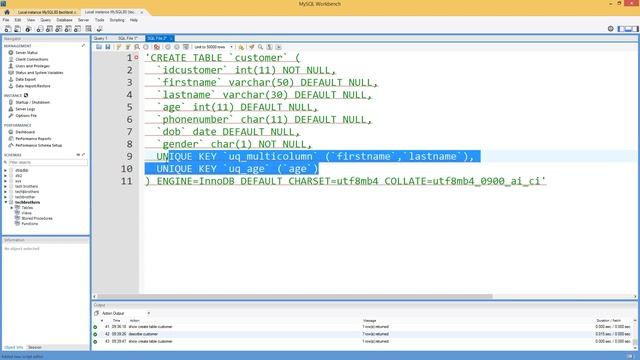Open the Server menu
The width and height of the screenshot is (640, 360).
pyautogui.click(x=83, y=20)
